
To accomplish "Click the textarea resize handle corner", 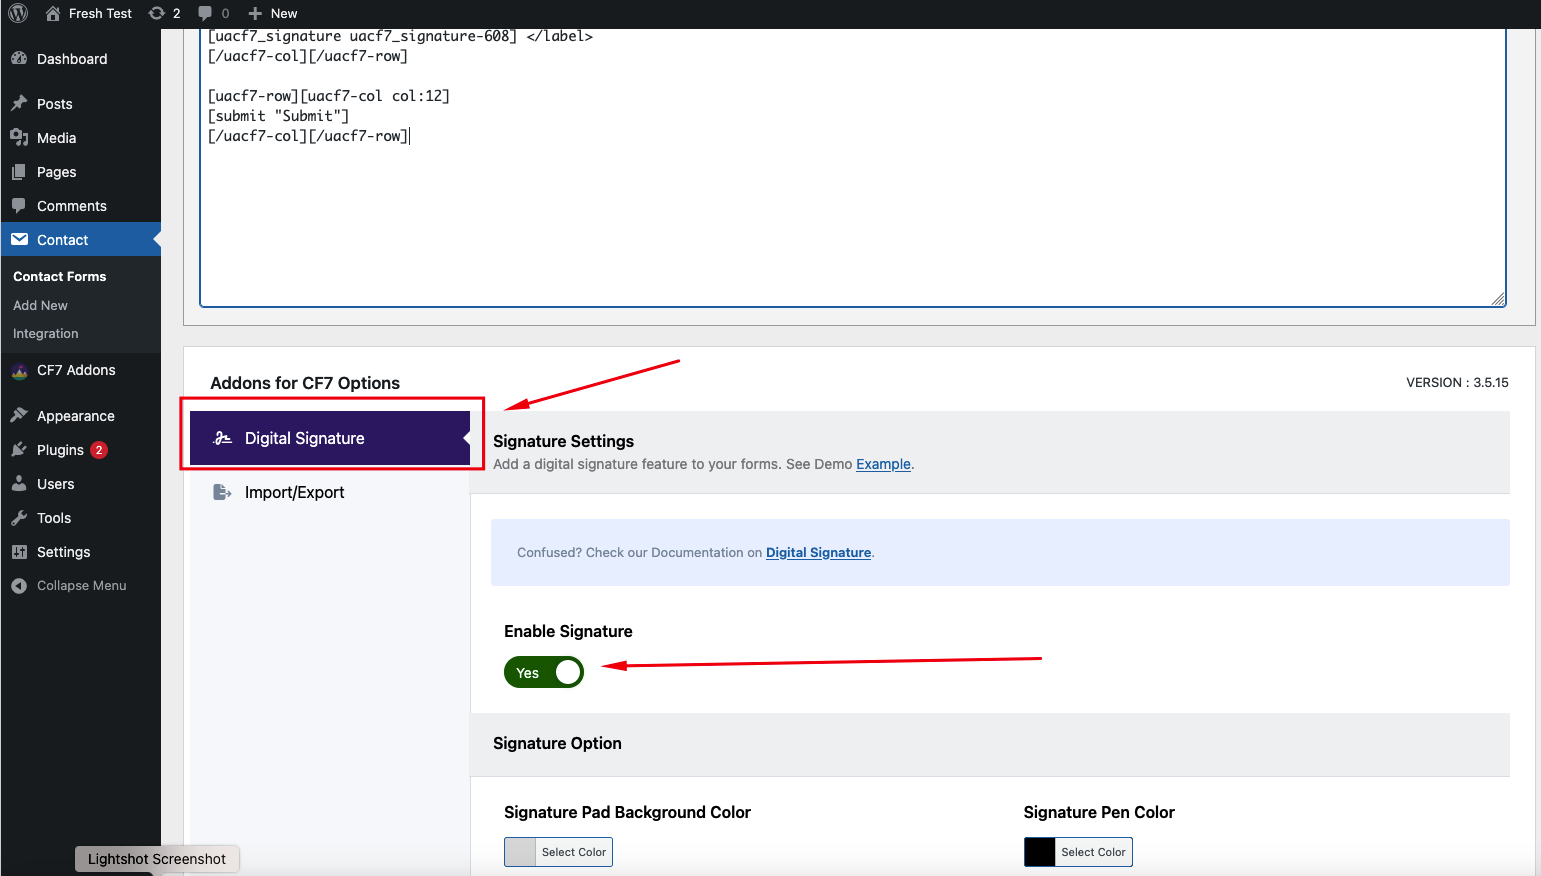I will 1498,299.
